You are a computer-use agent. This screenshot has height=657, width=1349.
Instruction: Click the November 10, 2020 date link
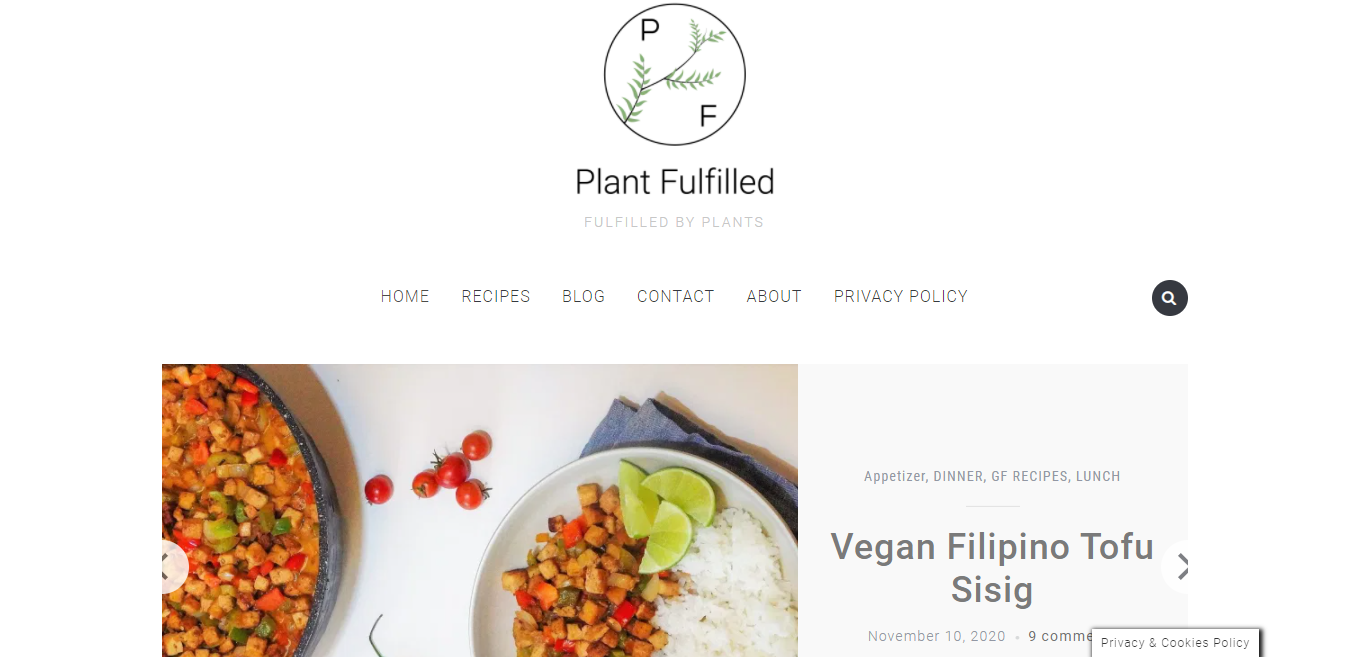click(x=937, y=636)
